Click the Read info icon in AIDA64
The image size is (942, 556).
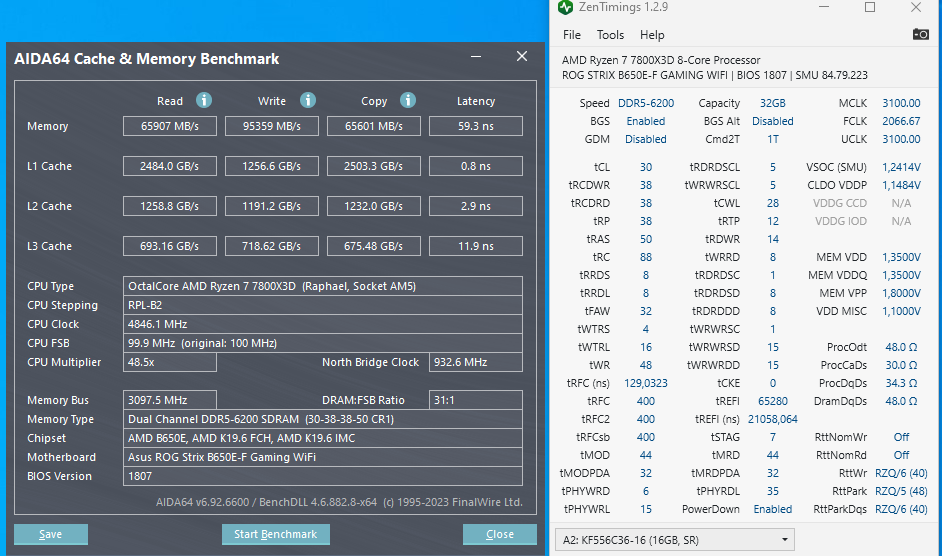point(204,100)
